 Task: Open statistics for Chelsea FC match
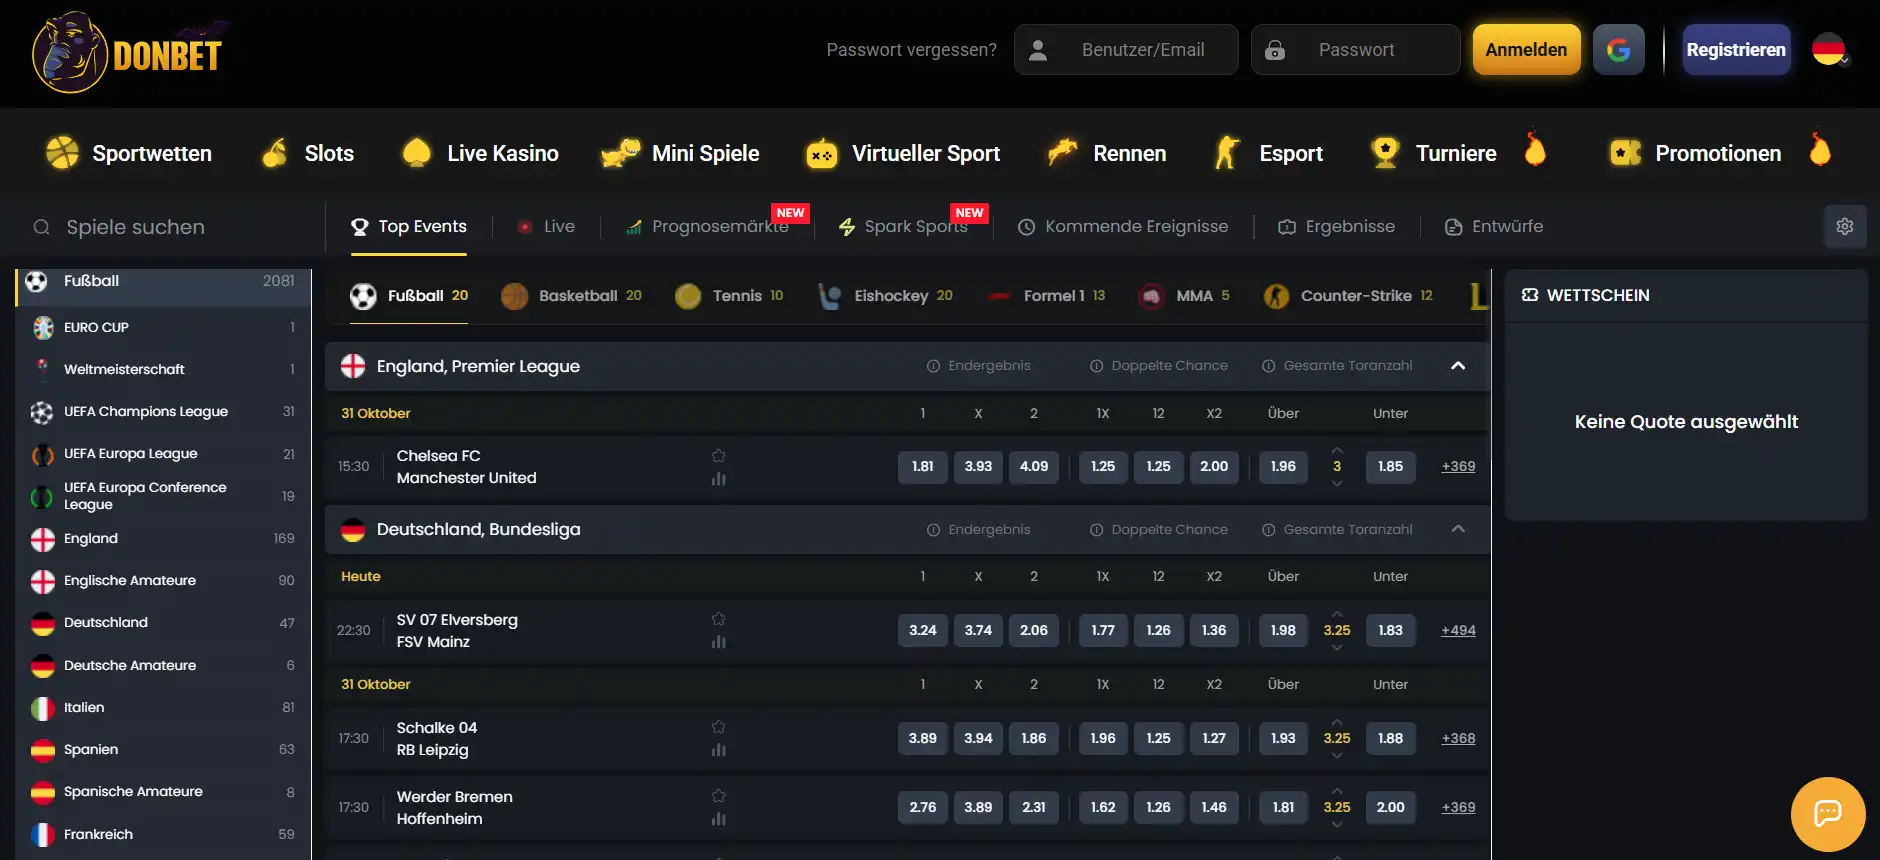click(x=718, y=479)
